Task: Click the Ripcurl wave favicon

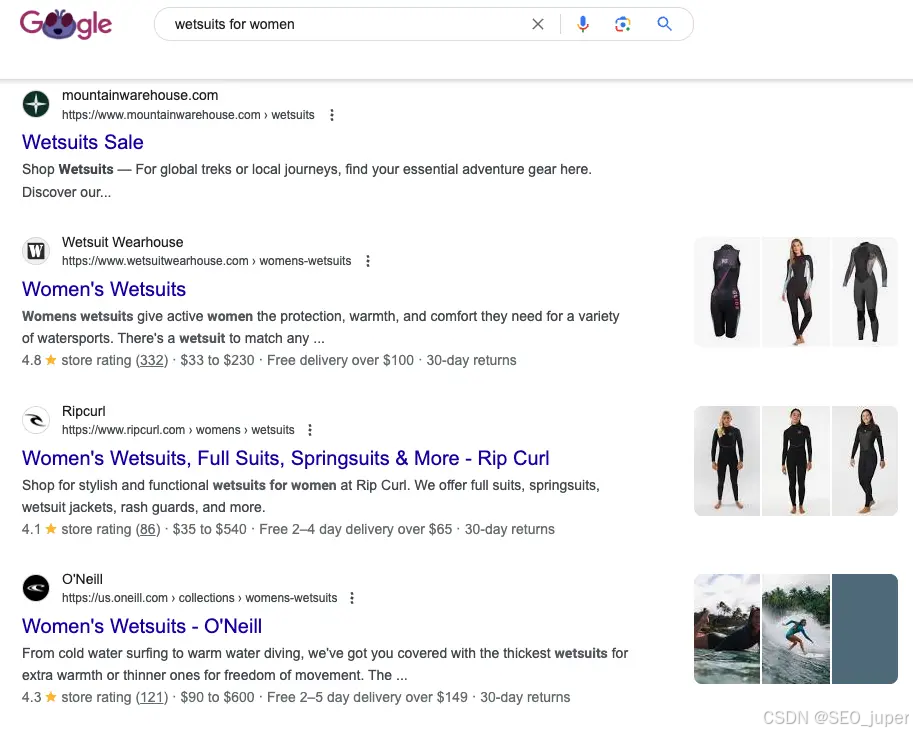Action: click(36, 420)
